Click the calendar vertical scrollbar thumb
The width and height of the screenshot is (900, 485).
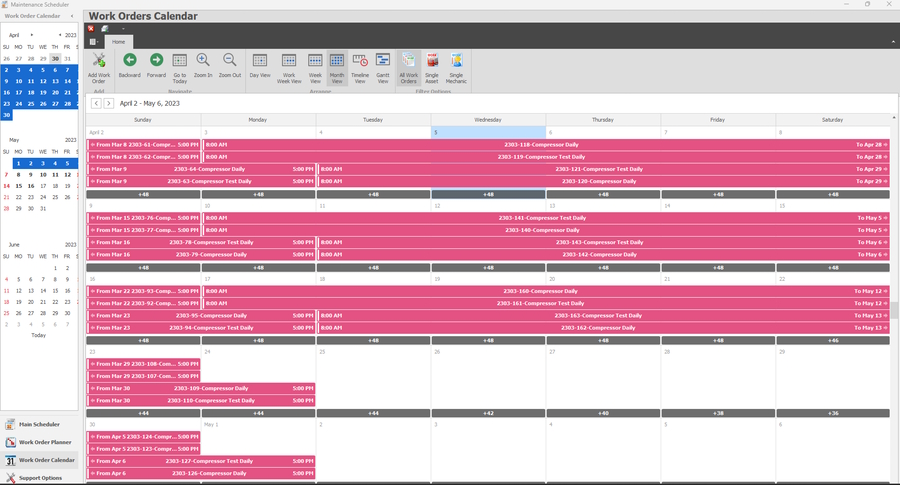894,310
